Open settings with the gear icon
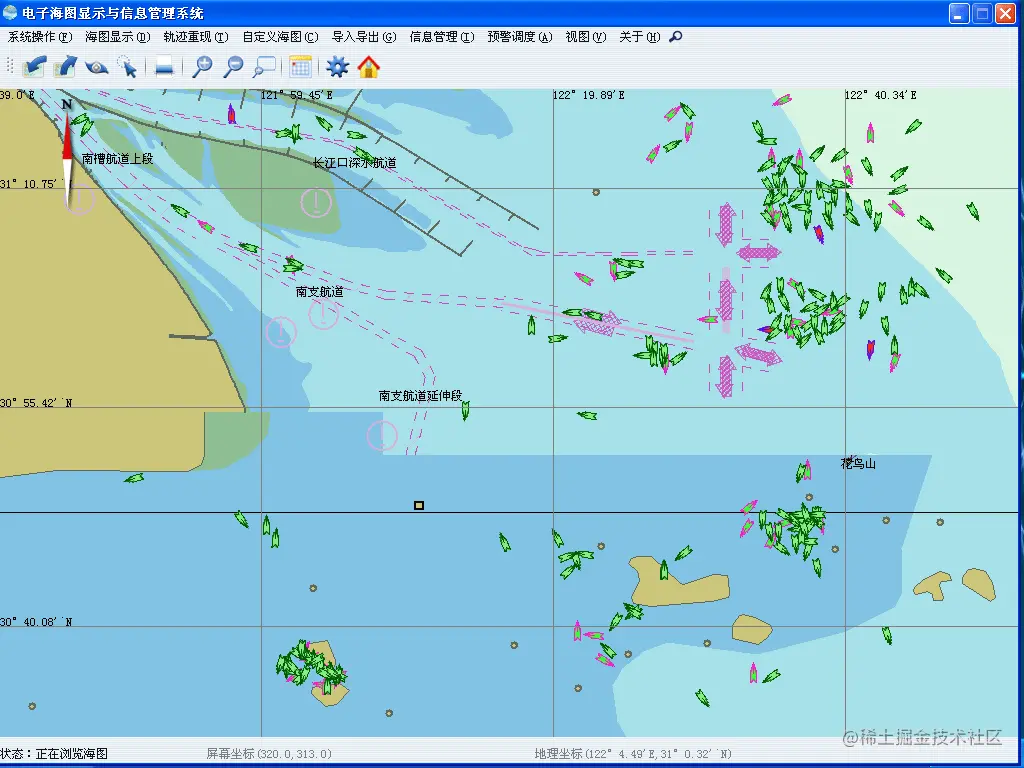Screen dimensions: 1024x768 coord(338,67)
